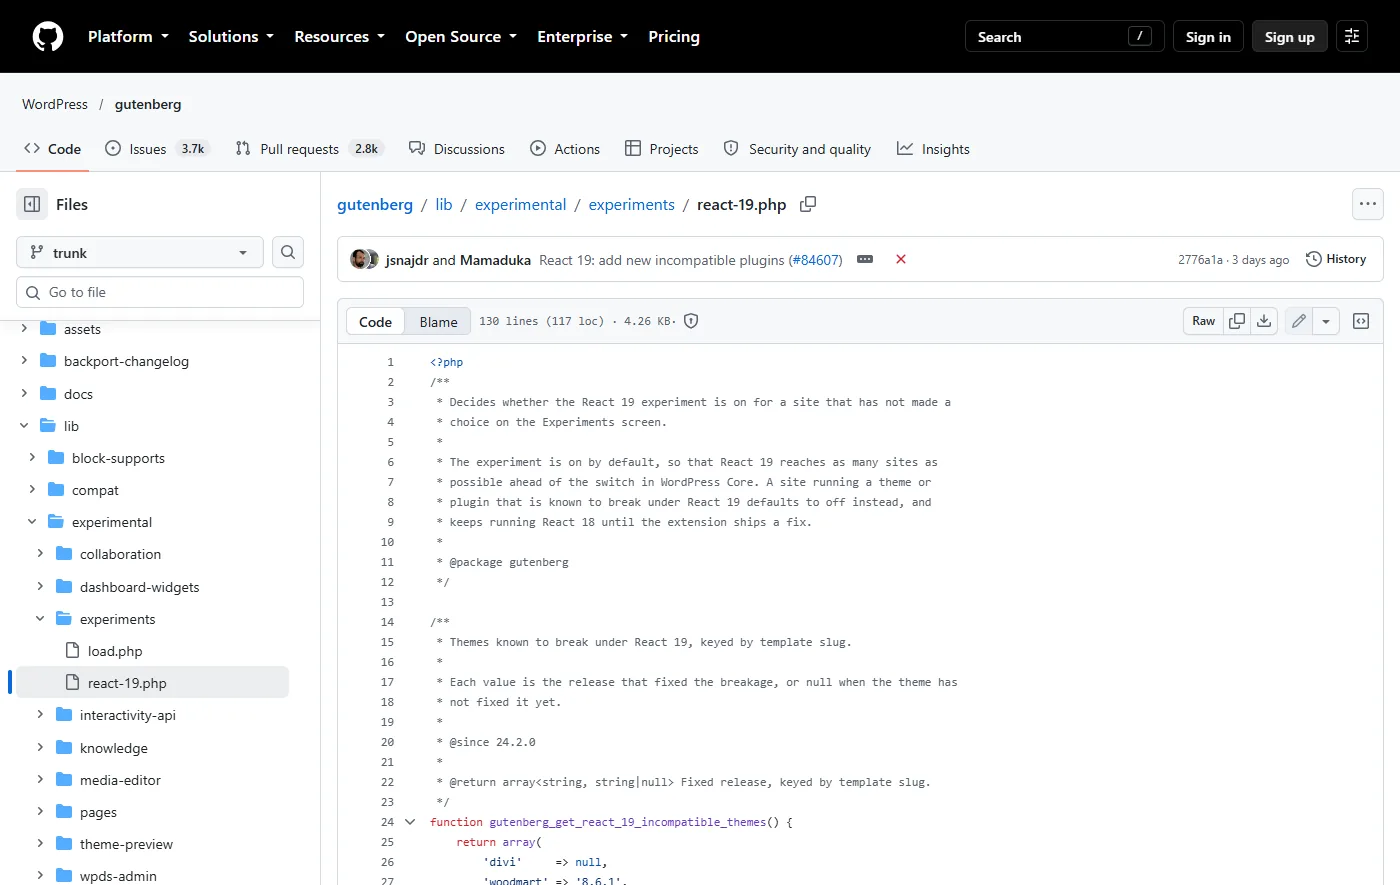Expand the block-supports folder

coord(32,458)
